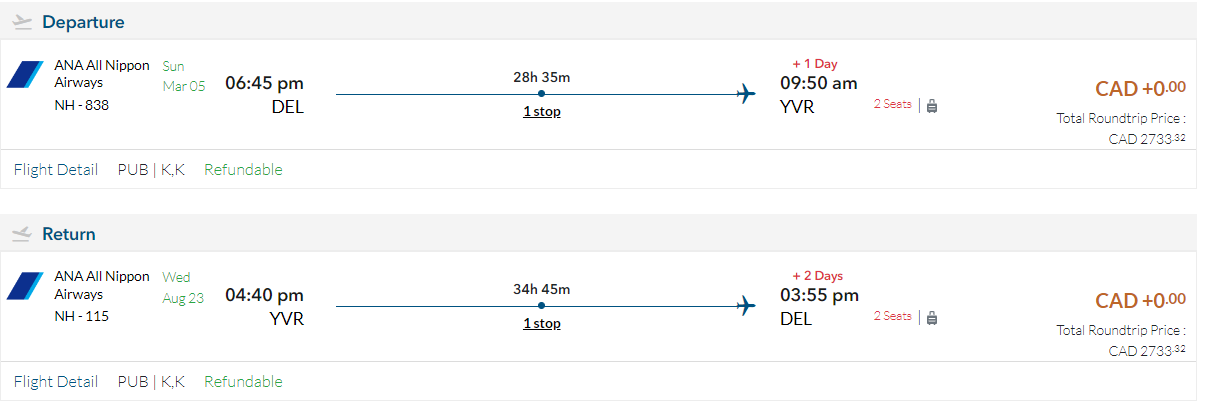Expand the 1 stop info for return
The height and width of the screenshot is (408, 1205).
point(542,324)
